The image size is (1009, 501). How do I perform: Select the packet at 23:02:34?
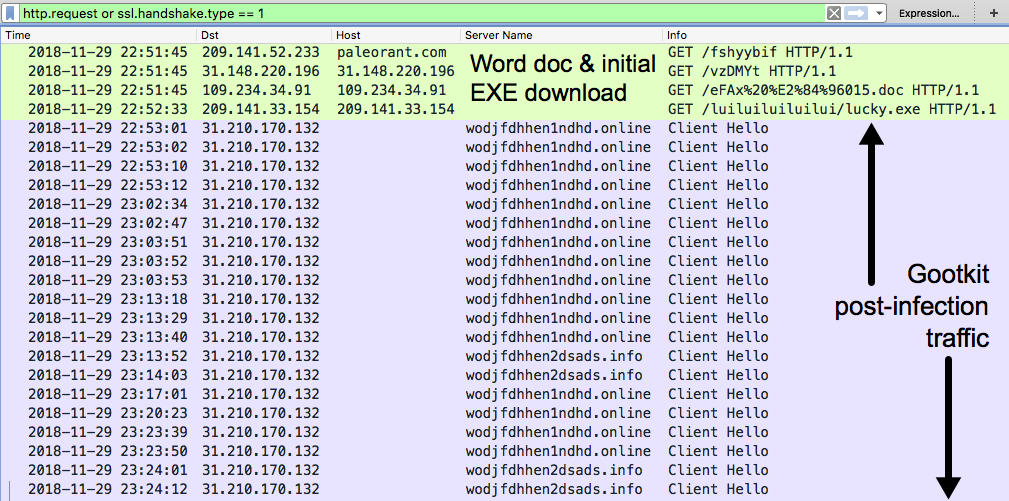[x=504, y=205]
